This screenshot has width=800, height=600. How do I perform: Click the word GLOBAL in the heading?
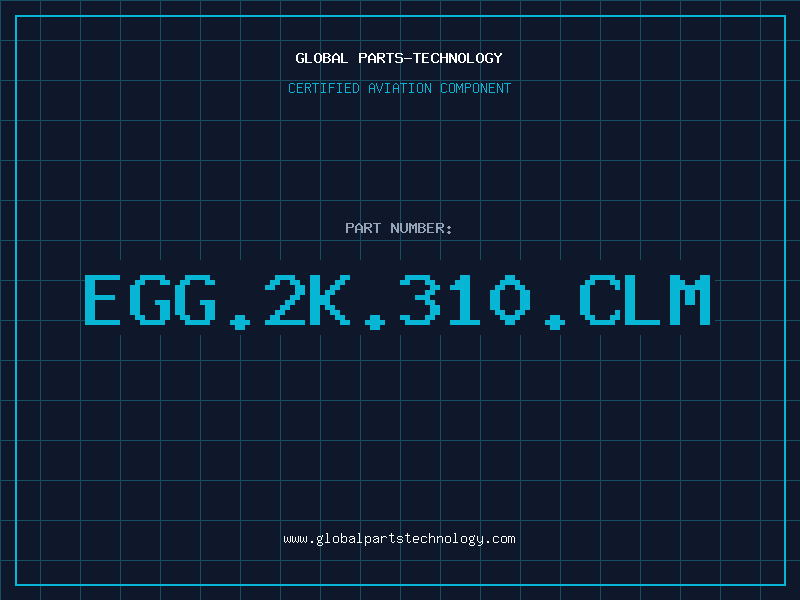[x=321, y=58]
